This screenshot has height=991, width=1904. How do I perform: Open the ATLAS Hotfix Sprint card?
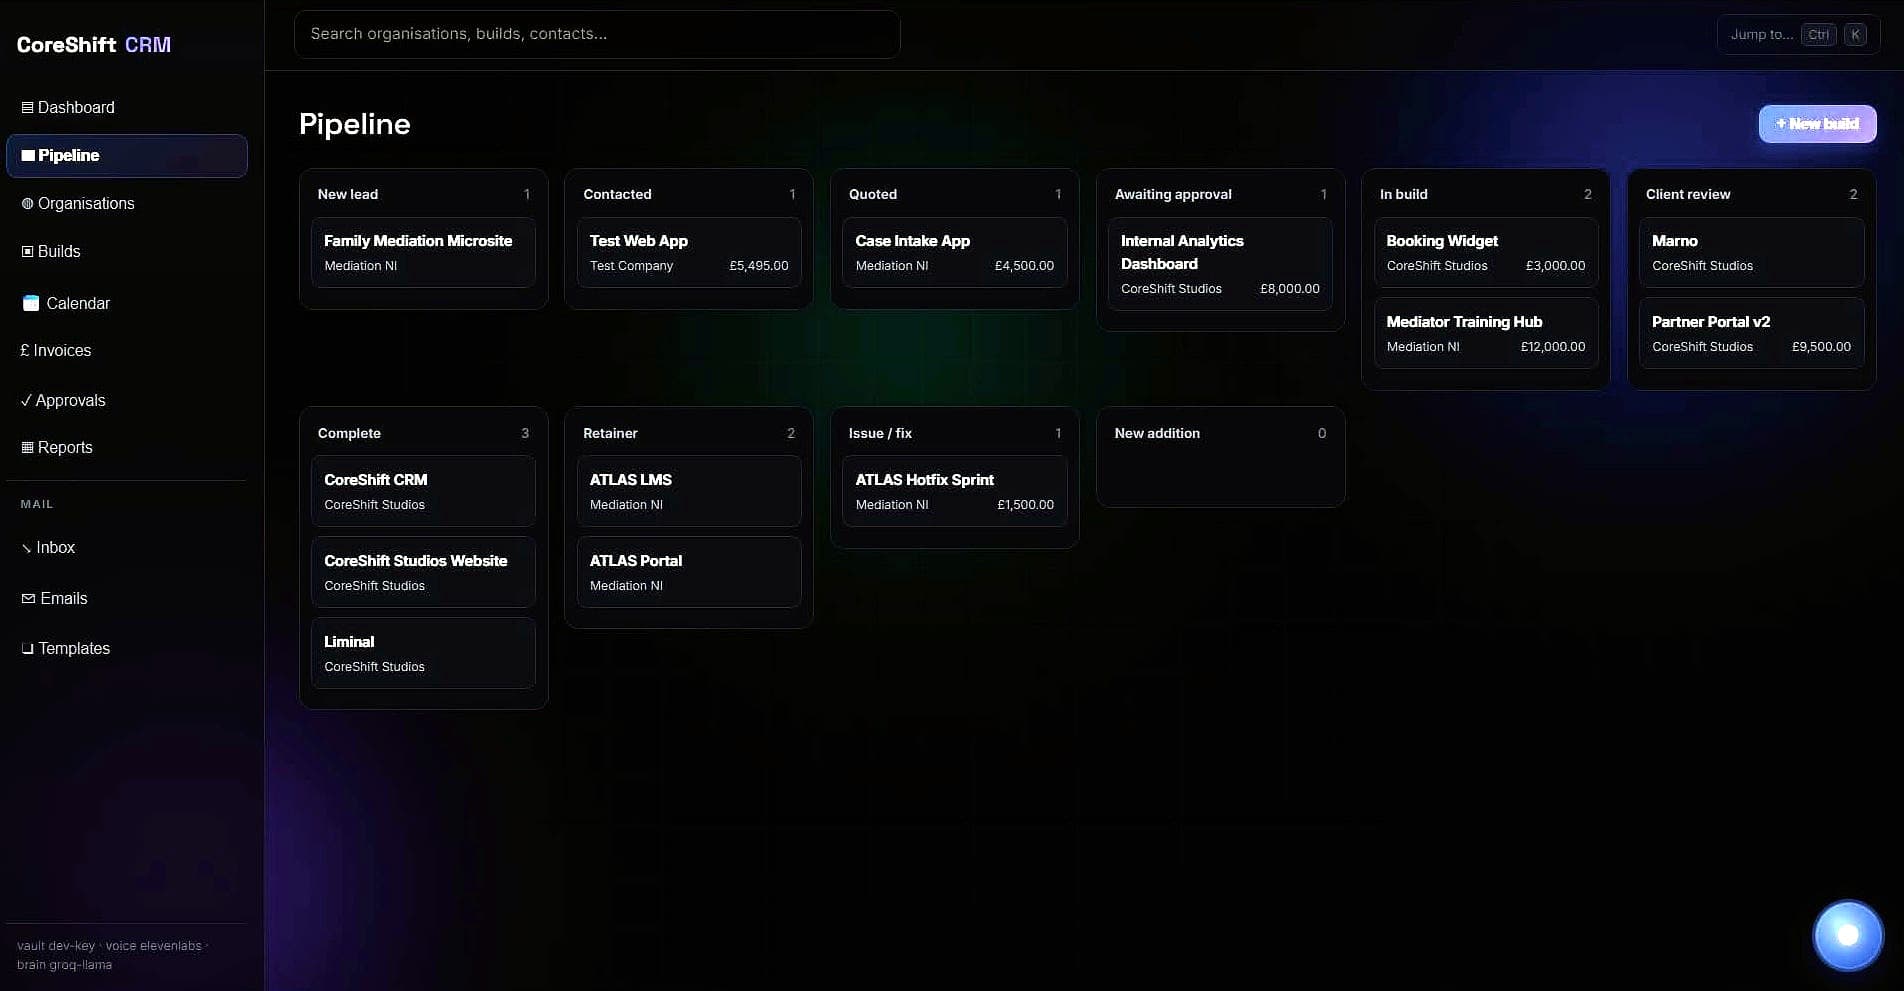point(954,492)
